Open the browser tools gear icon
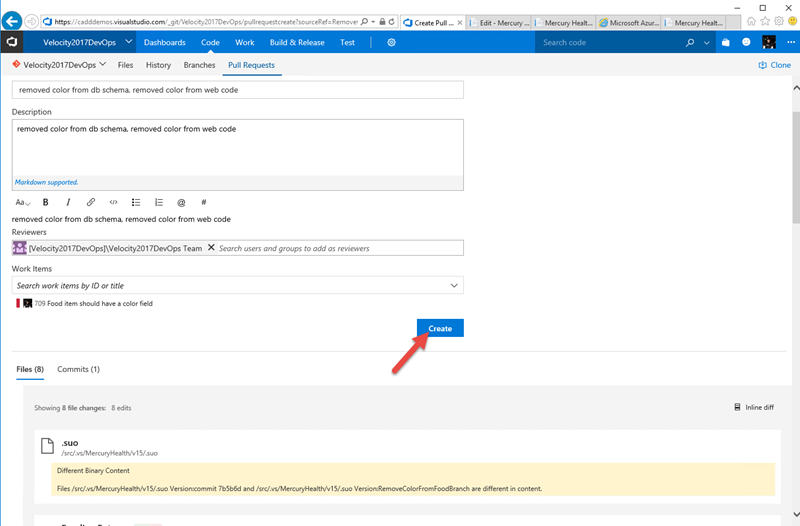Image resolution: width=800 pixels, height=526 pixels. point(779,21)
